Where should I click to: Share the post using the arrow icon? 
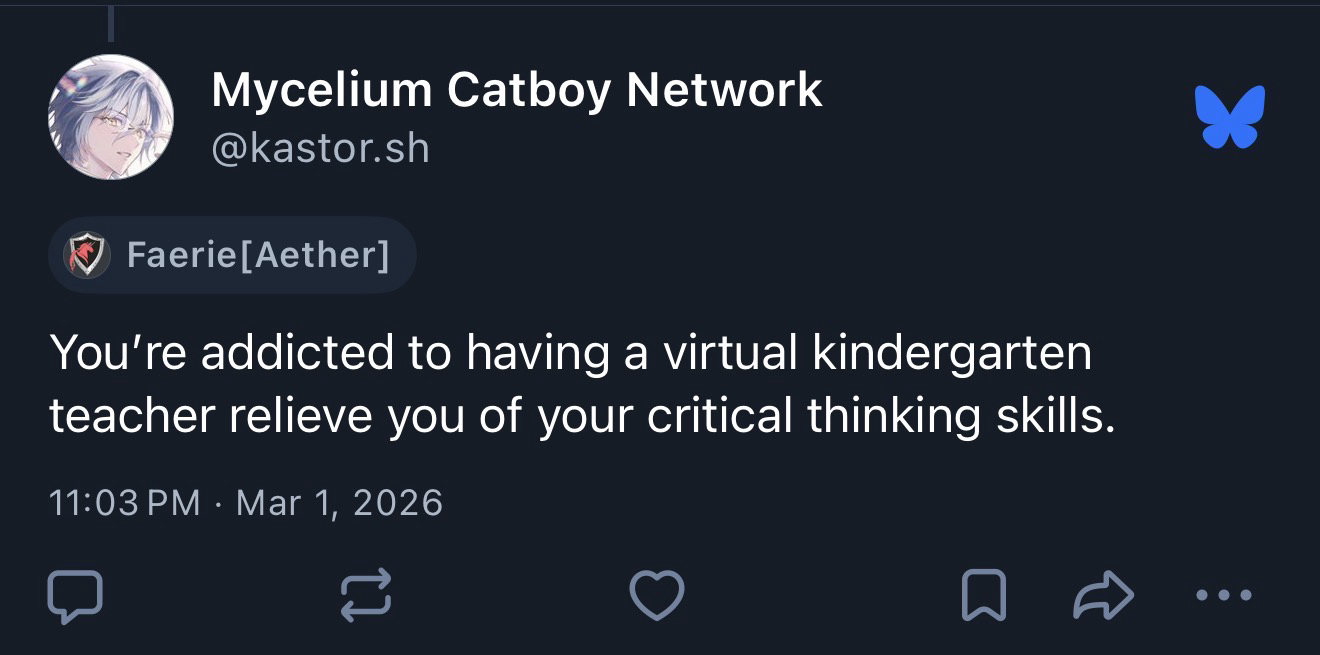(x=1103, y=595)
